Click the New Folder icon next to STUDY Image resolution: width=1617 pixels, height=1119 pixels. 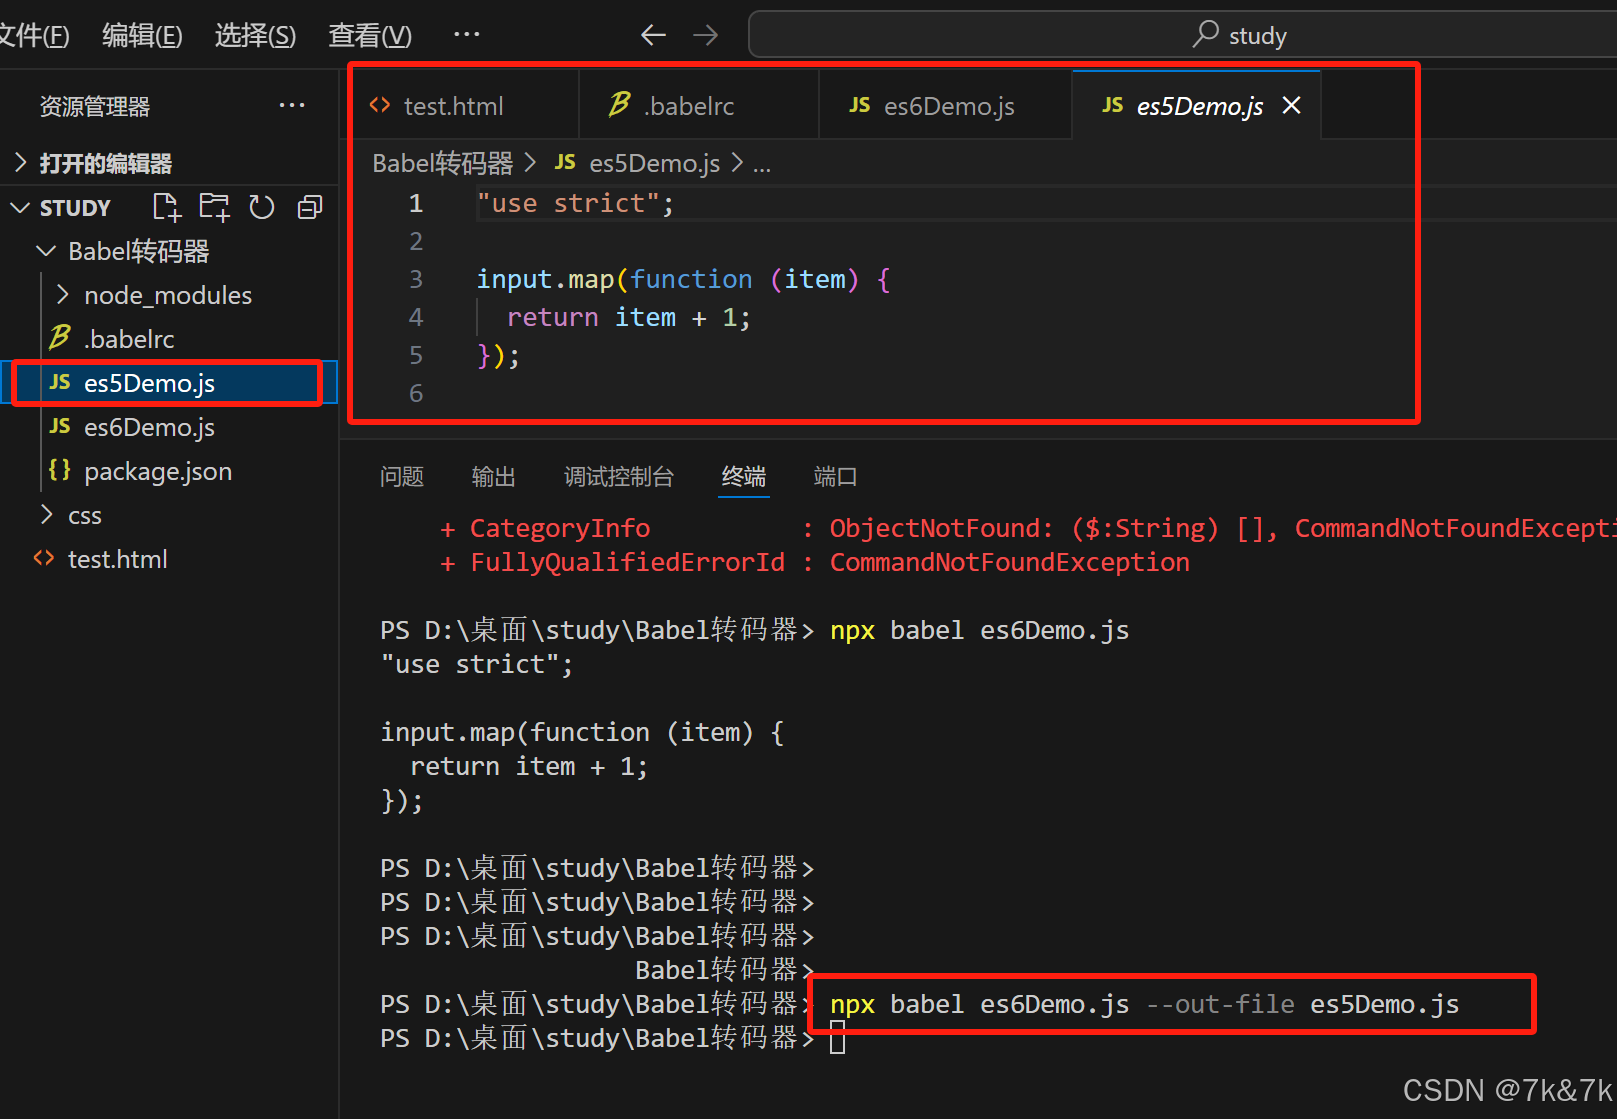(214, 207)
